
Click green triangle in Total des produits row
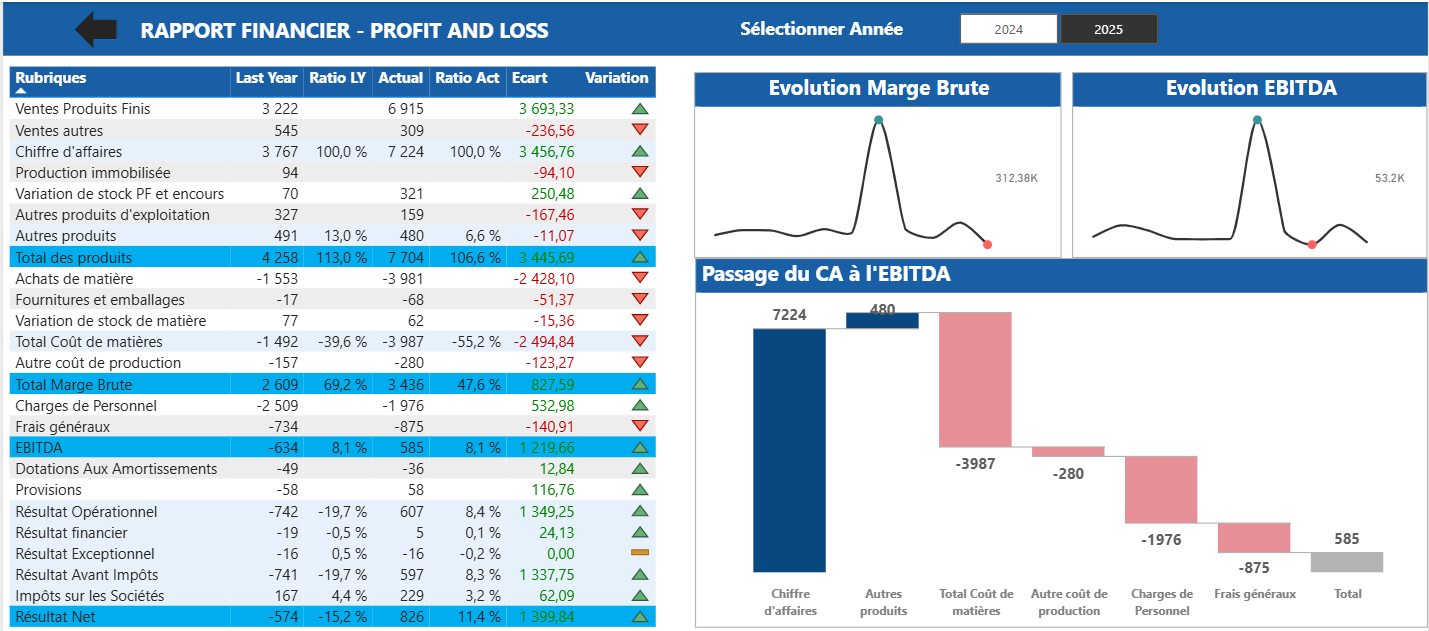(640, 257)
